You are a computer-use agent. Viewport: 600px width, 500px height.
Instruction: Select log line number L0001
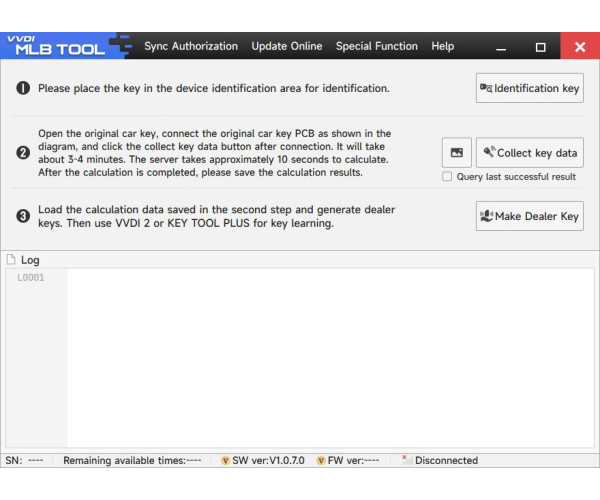(31, 277)
